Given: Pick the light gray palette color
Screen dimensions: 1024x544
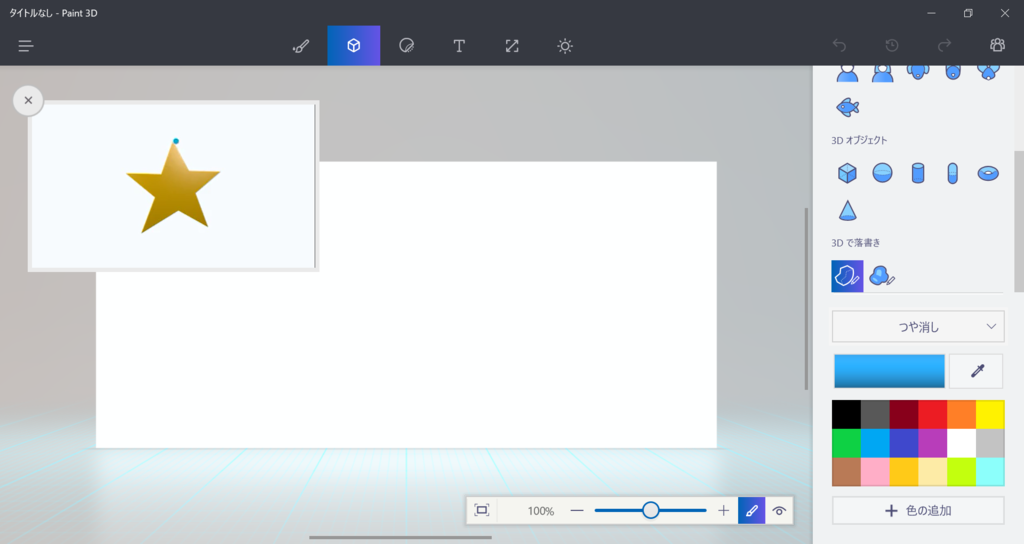Looking at the screenshot, I should click(990, 443).
